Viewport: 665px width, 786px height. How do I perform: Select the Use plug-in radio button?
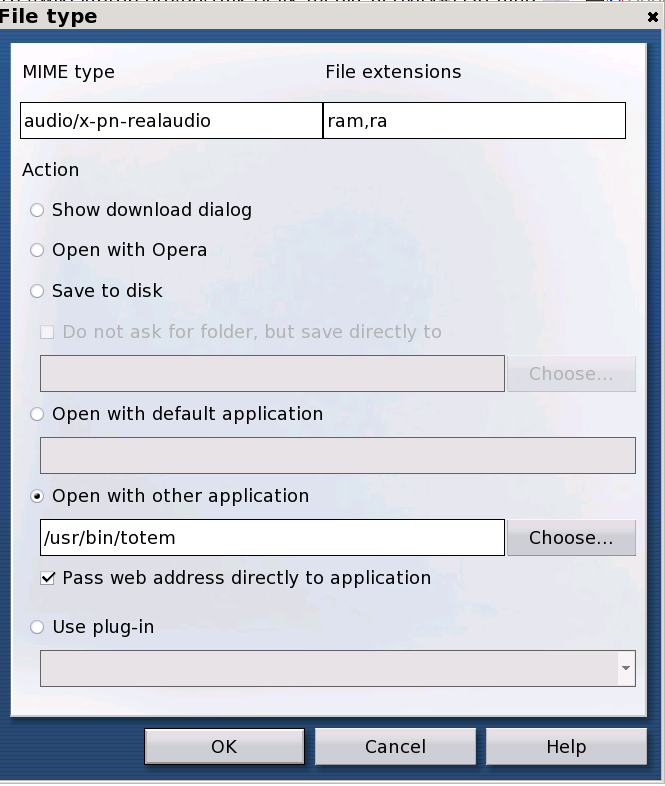pyautogui.click(x=38, y=628)
